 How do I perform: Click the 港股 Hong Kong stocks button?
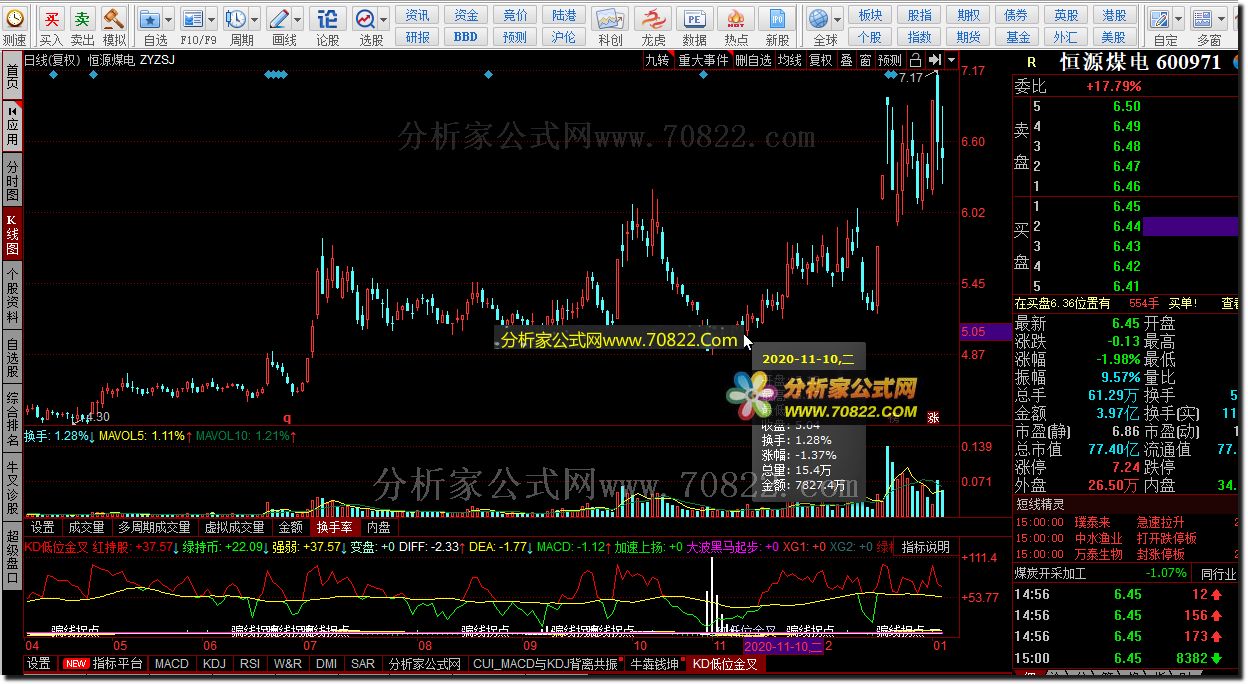click(1115, 15)
